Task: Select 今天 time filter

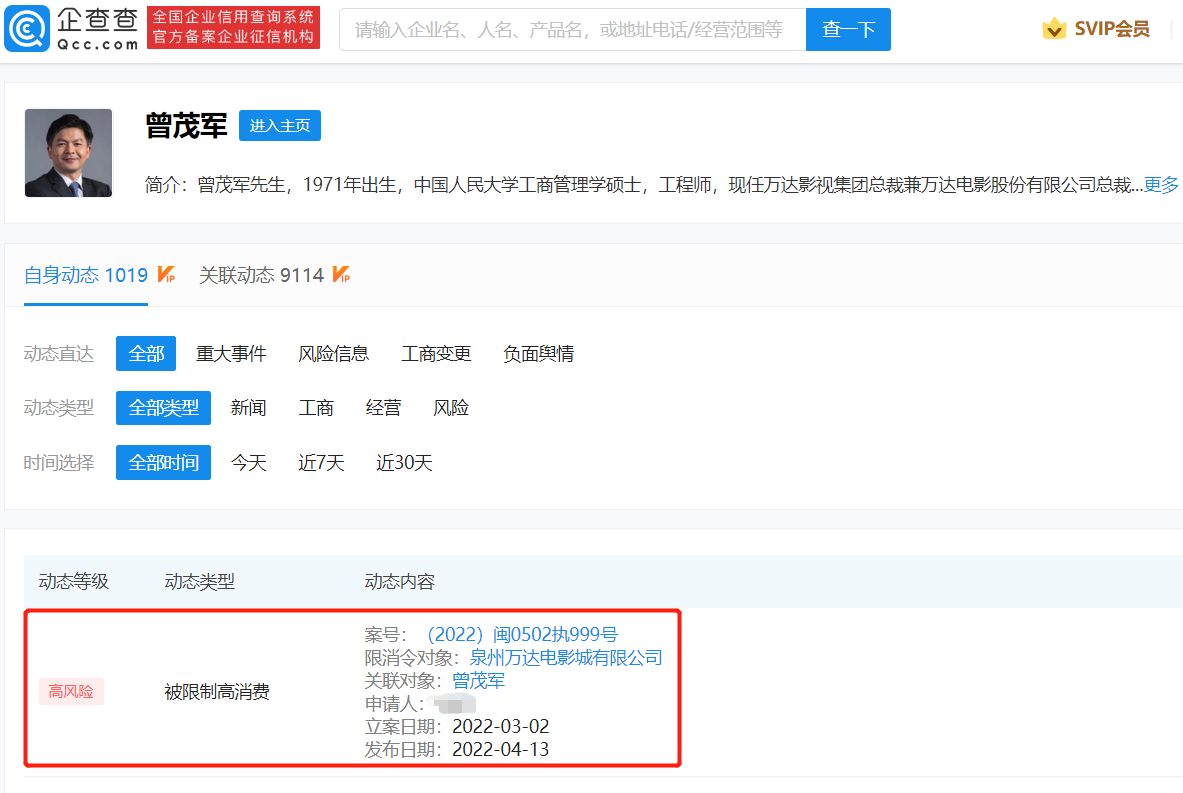Action: (x=248, y=463)
